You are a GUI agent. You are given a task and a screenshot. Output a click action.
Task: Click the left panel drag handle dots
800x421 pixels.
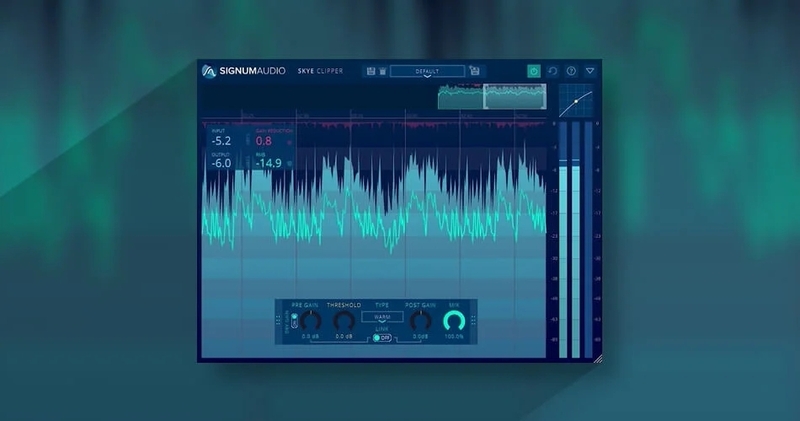point(278,320)
